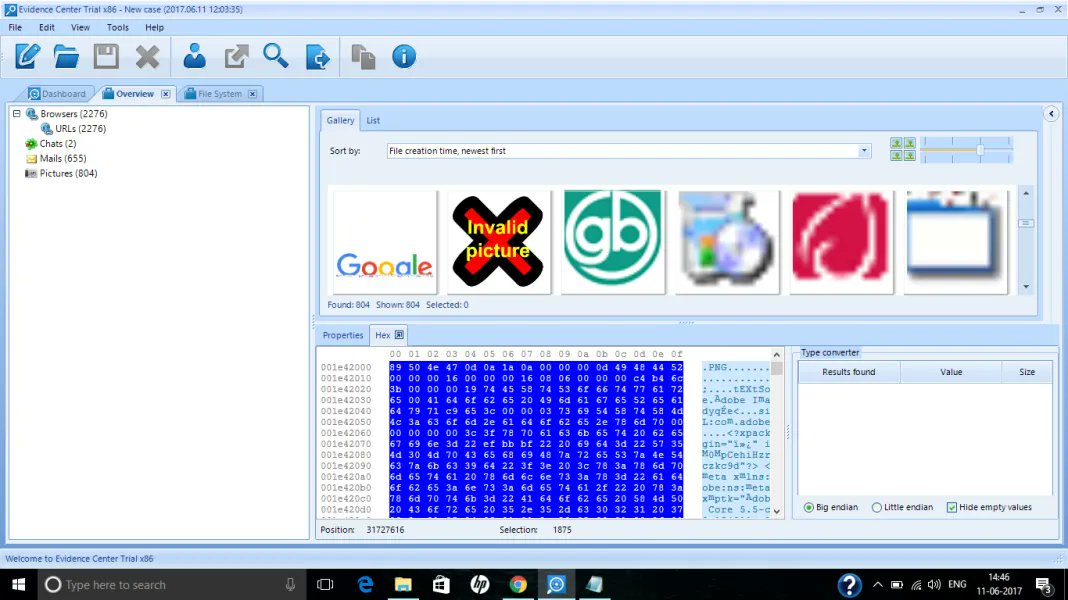Click the help question mark tray icon

(x=849, y=584)
